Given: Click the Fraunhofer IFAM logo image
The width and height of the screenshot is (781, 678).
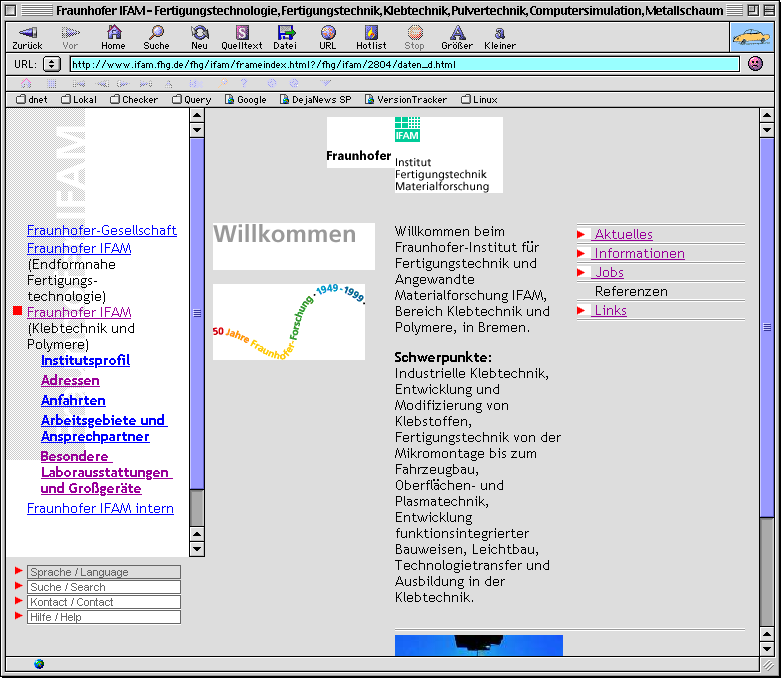Looking at the screenshot, I should [x=414, y=155].
